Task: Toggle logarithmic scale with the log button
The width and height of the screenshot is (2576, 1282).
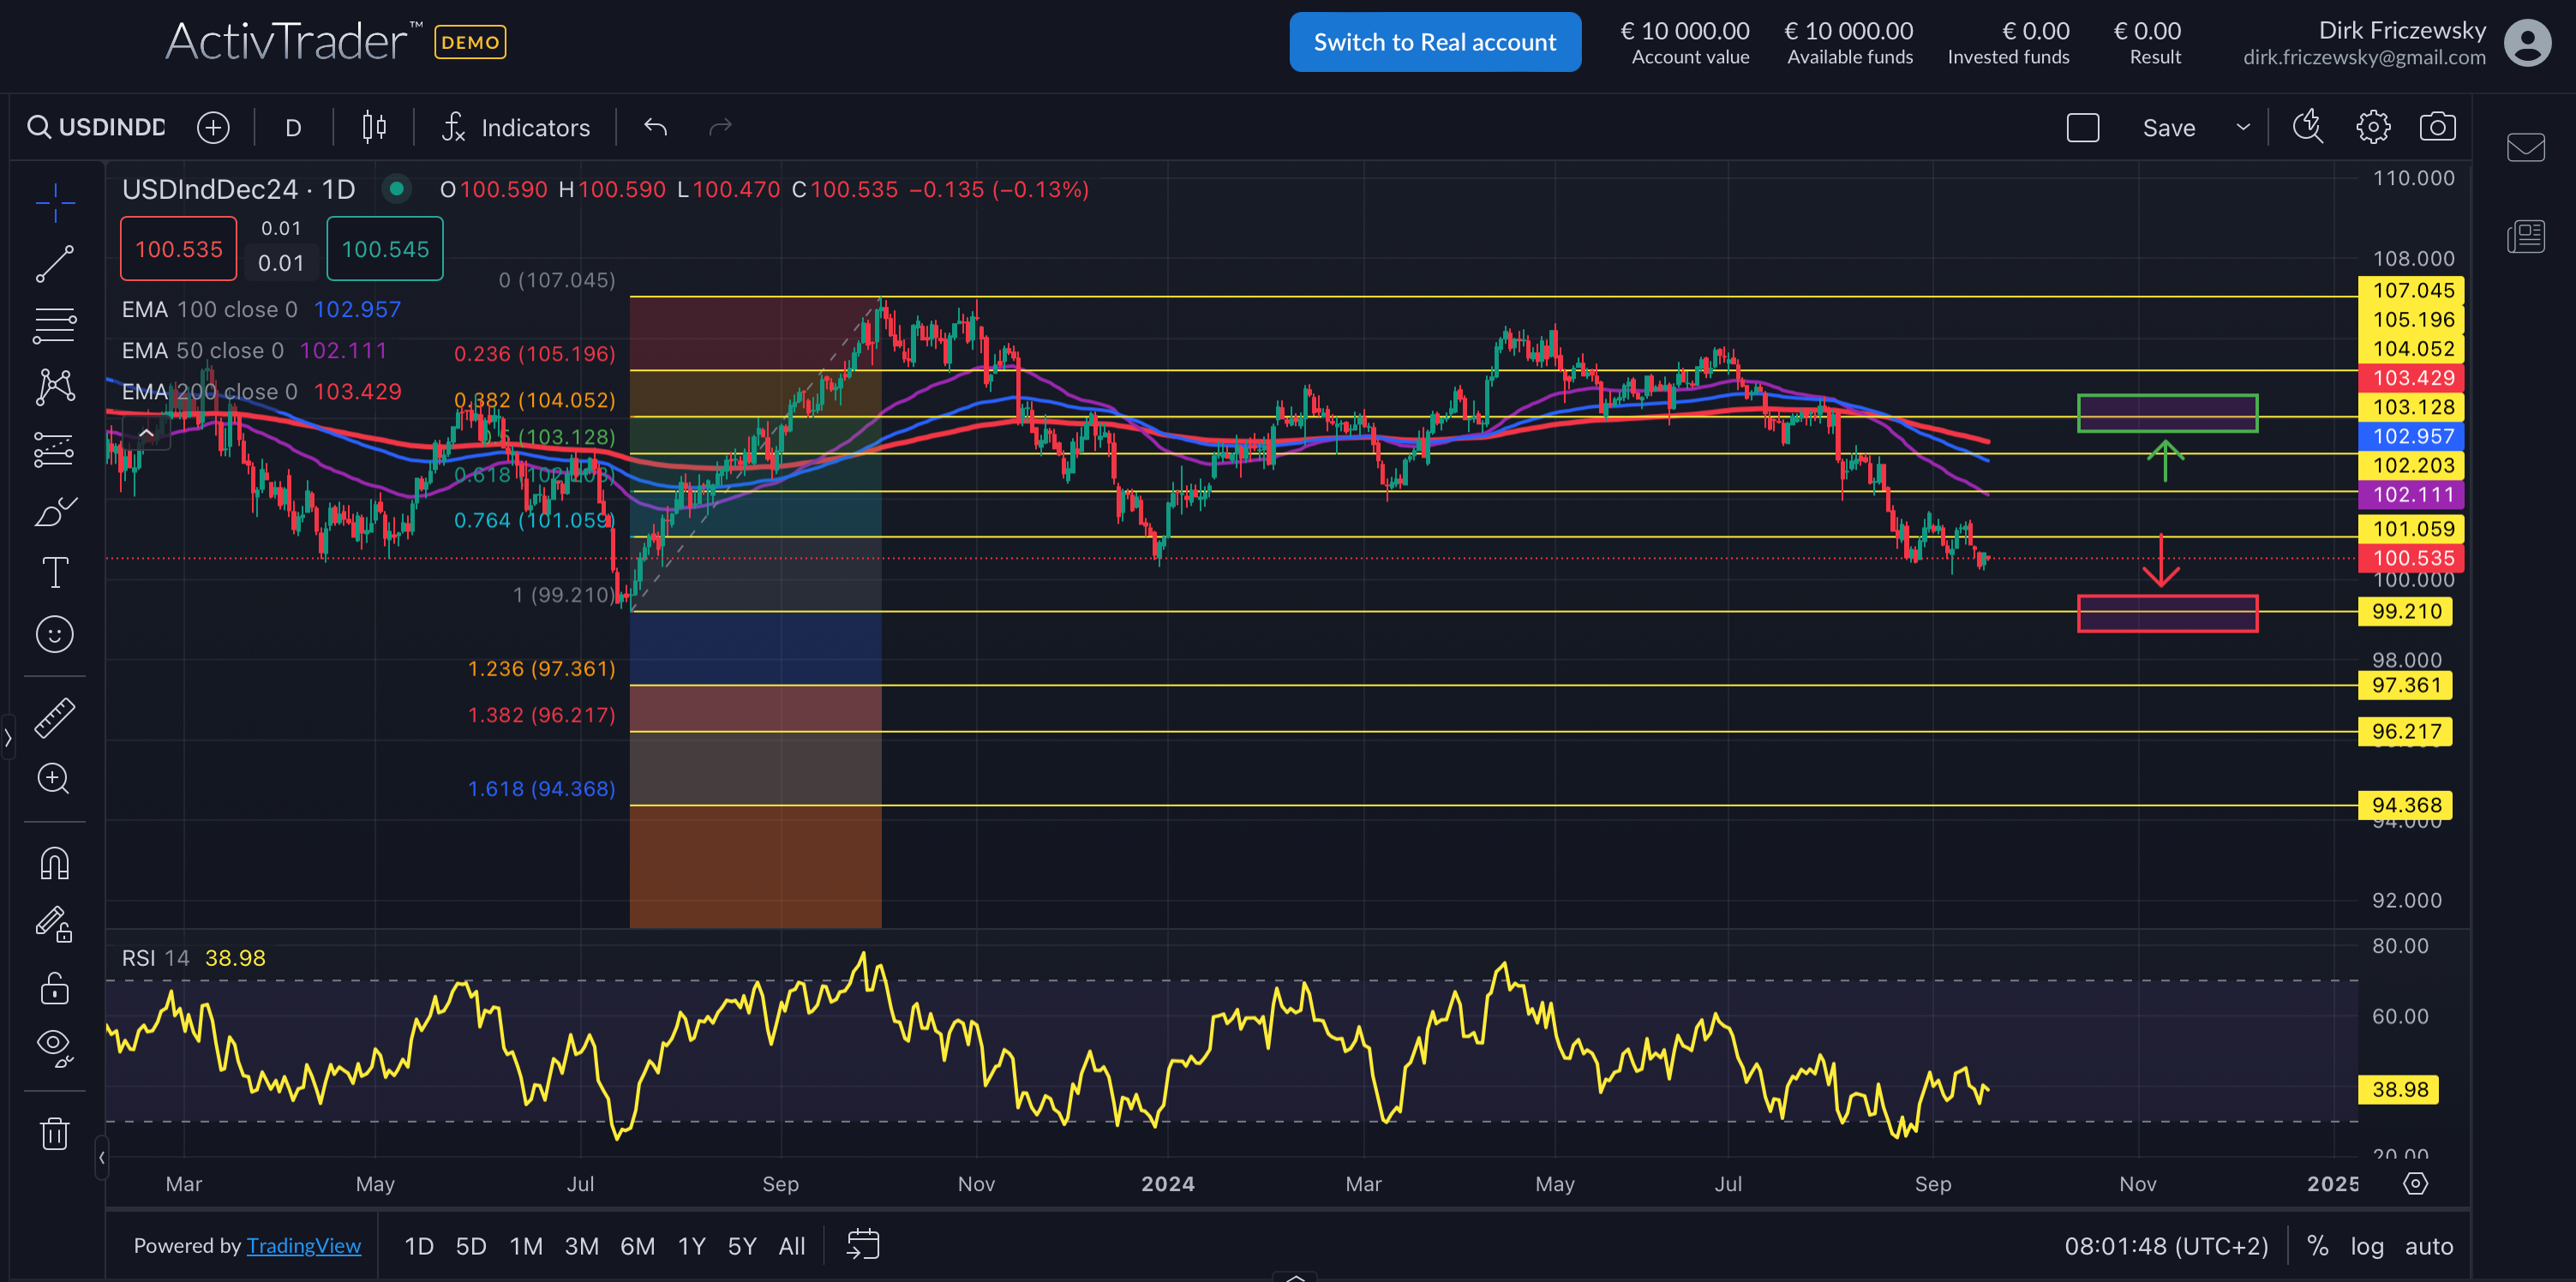Action: pos(2367,1246)
